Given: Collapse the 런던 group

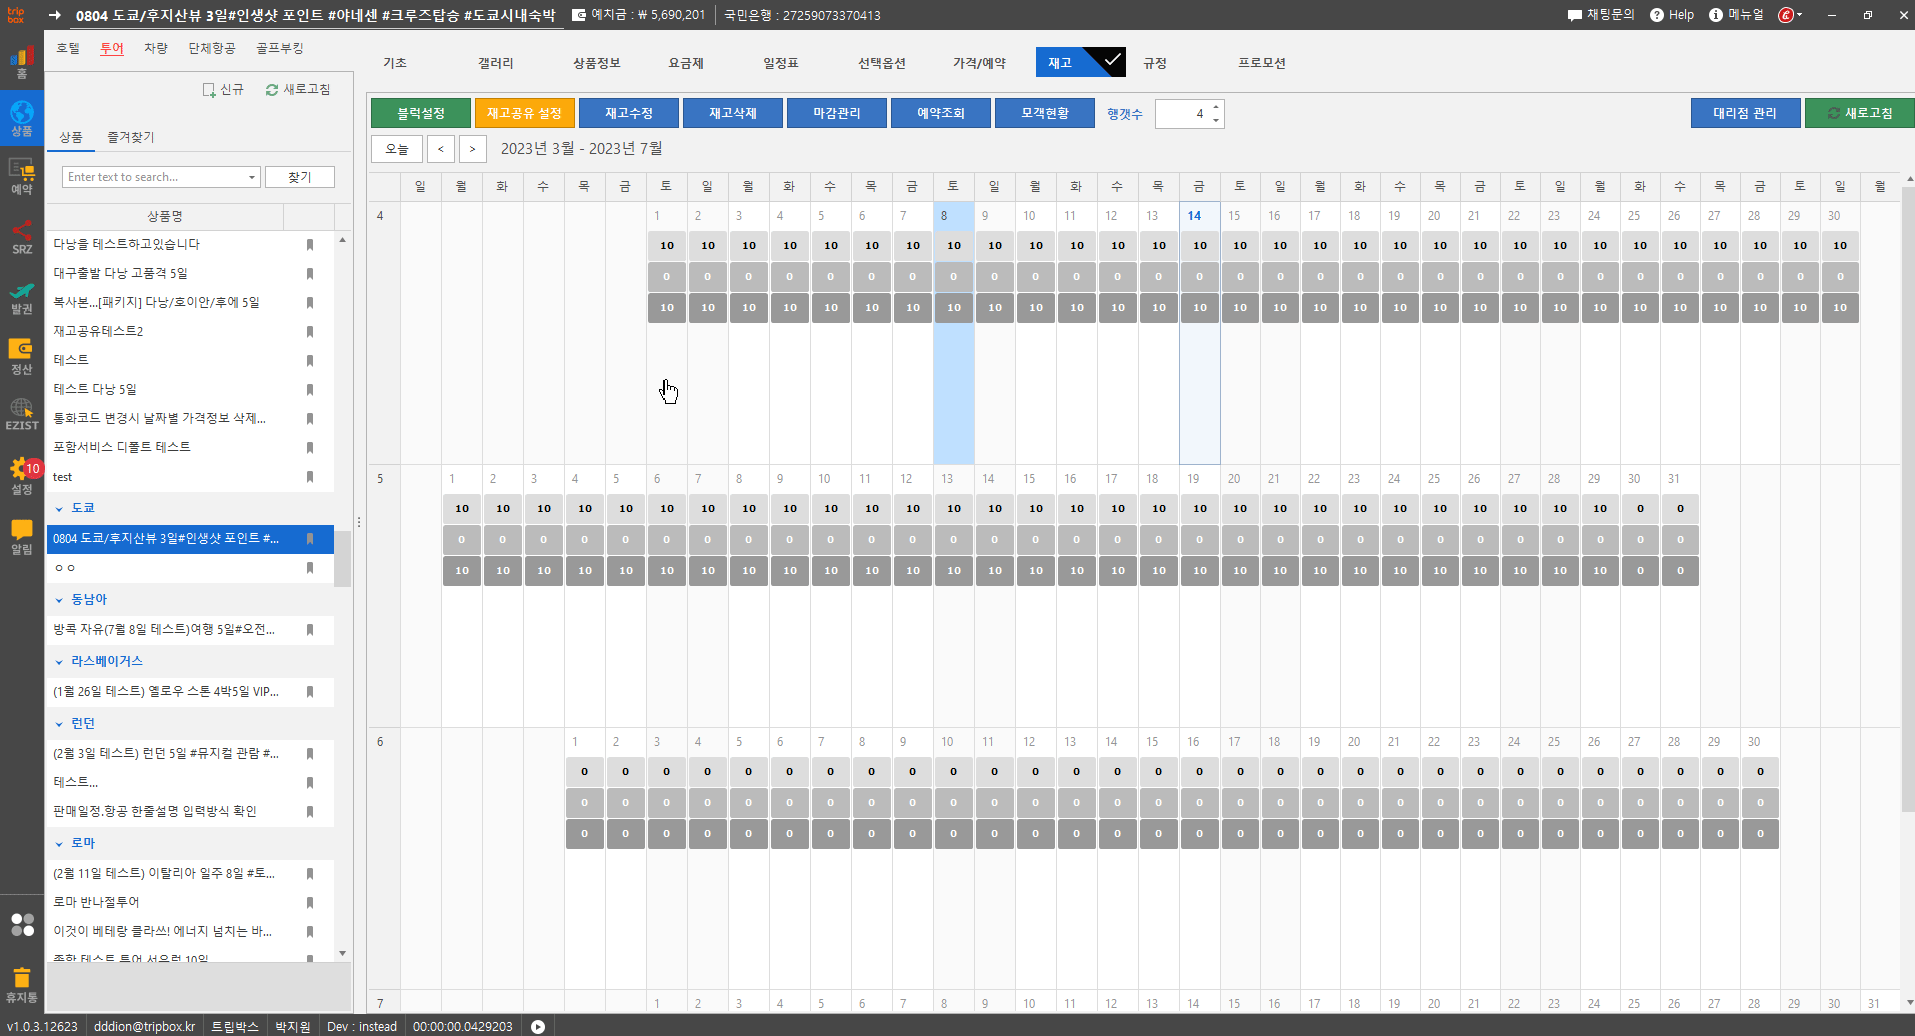Looking at the screenshot, I should (x=59, y=724).
